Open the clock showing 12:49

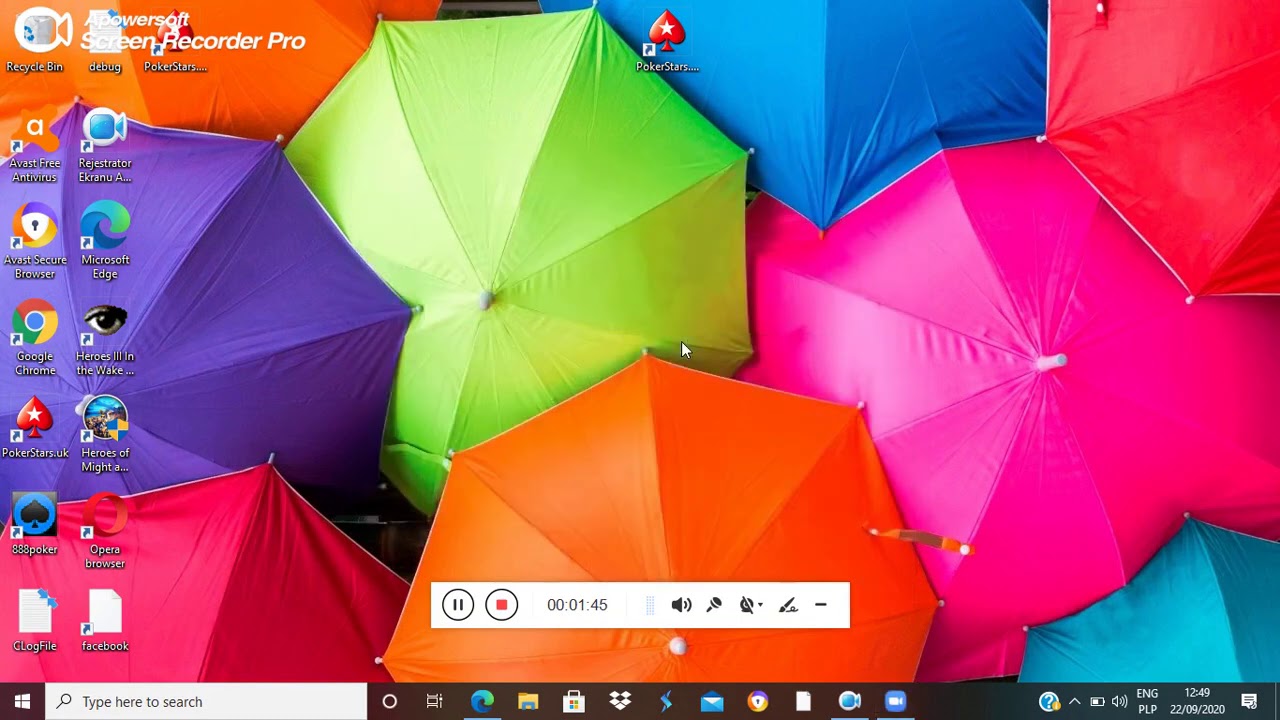(1197, 702)
